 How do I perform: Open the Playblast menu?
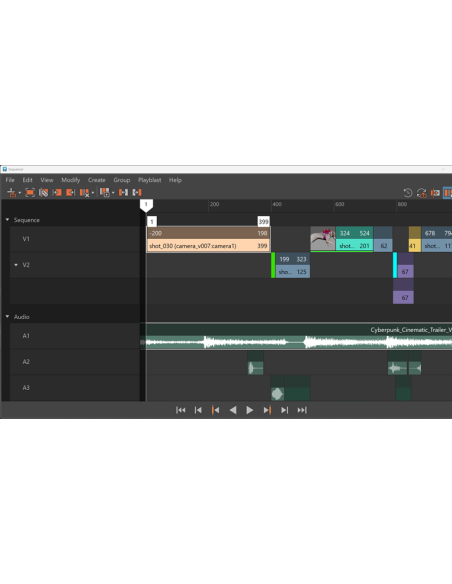pyautogui.click(x=150, y=180)
